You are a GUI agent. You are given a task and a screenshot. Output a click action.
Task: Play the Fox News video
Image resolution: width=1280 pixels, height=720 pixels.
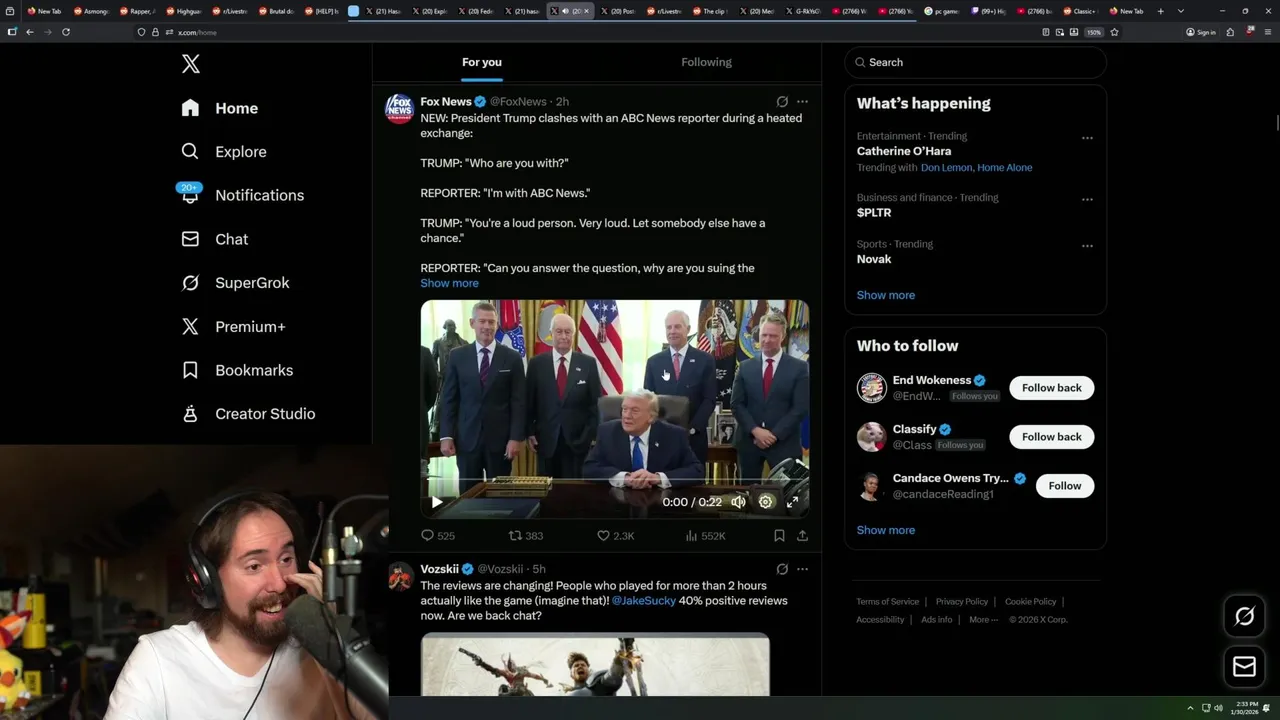point(436,502)
